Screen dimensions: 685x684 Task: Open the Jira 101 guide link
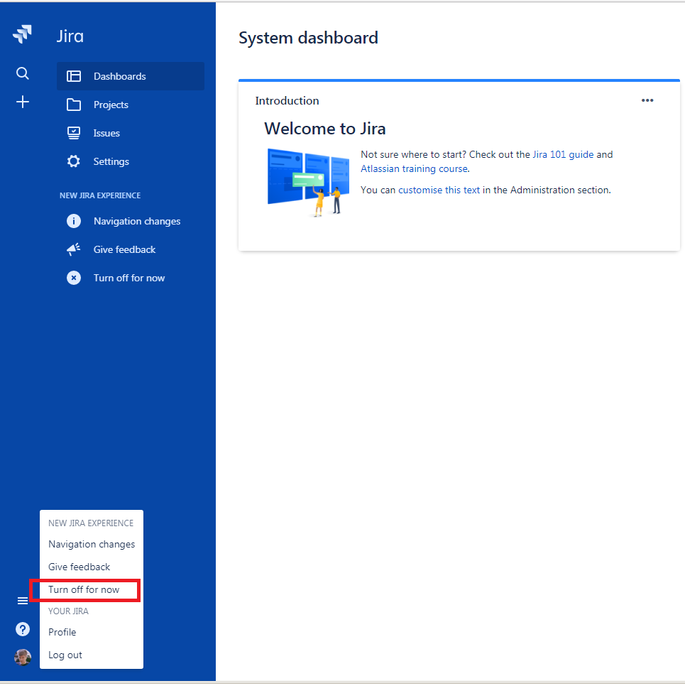click(x=563, y=155)
